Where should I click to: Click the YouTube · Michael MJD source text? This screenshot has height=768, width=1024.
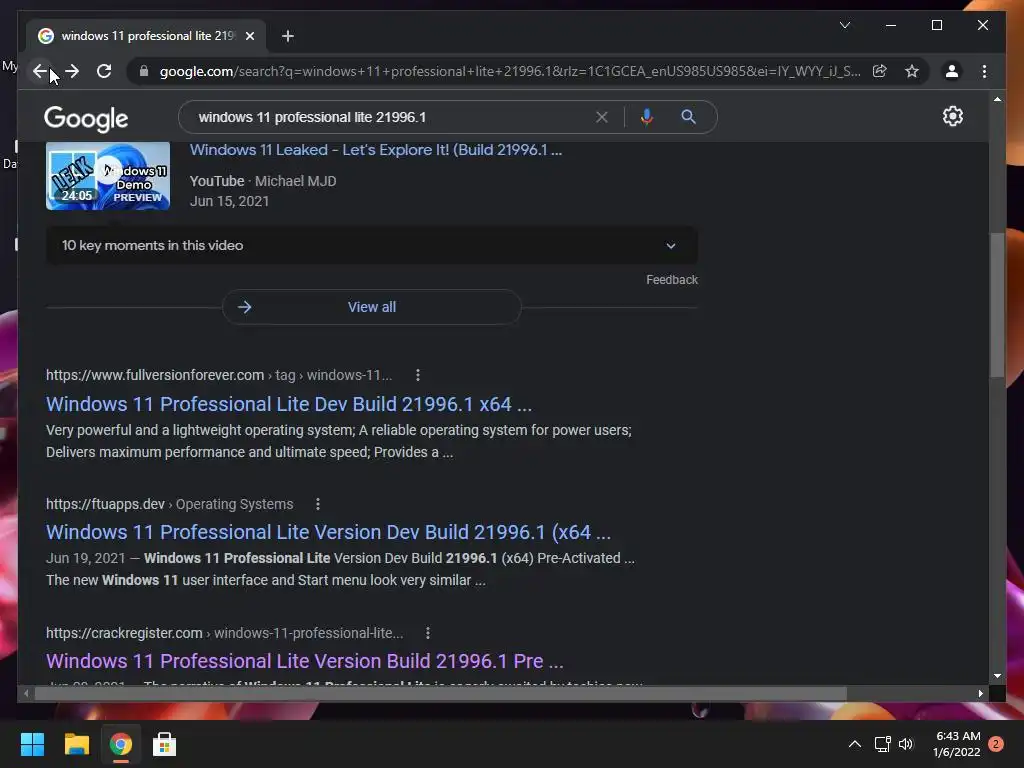pos(263,181)
